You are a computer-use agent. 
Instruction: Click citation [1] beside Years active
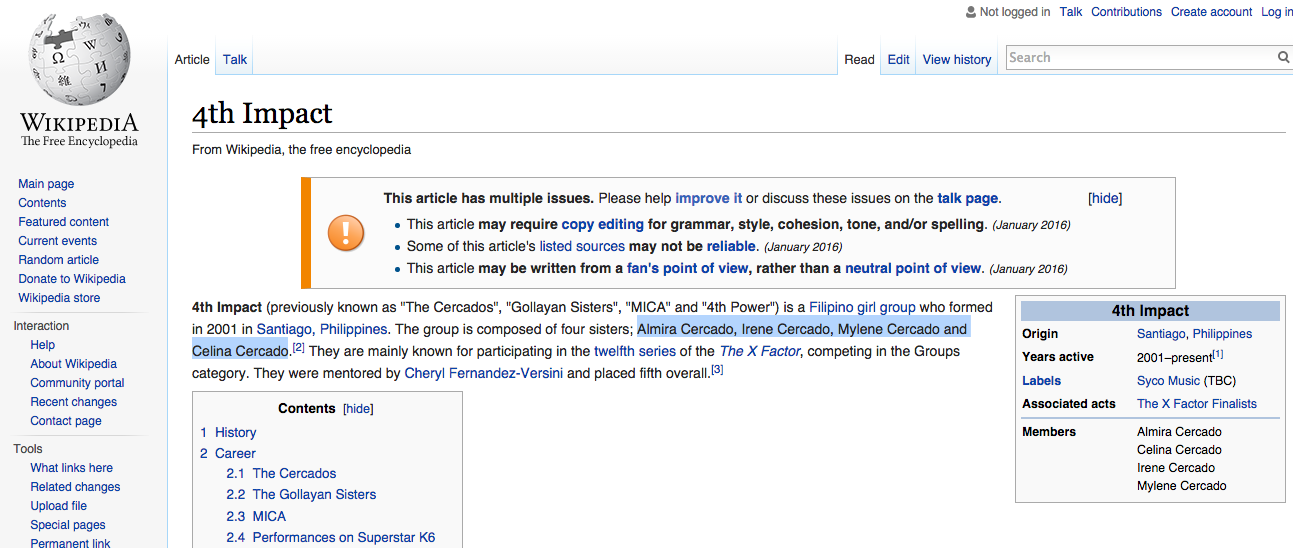pyautogui.click(x=1217, y=353)
